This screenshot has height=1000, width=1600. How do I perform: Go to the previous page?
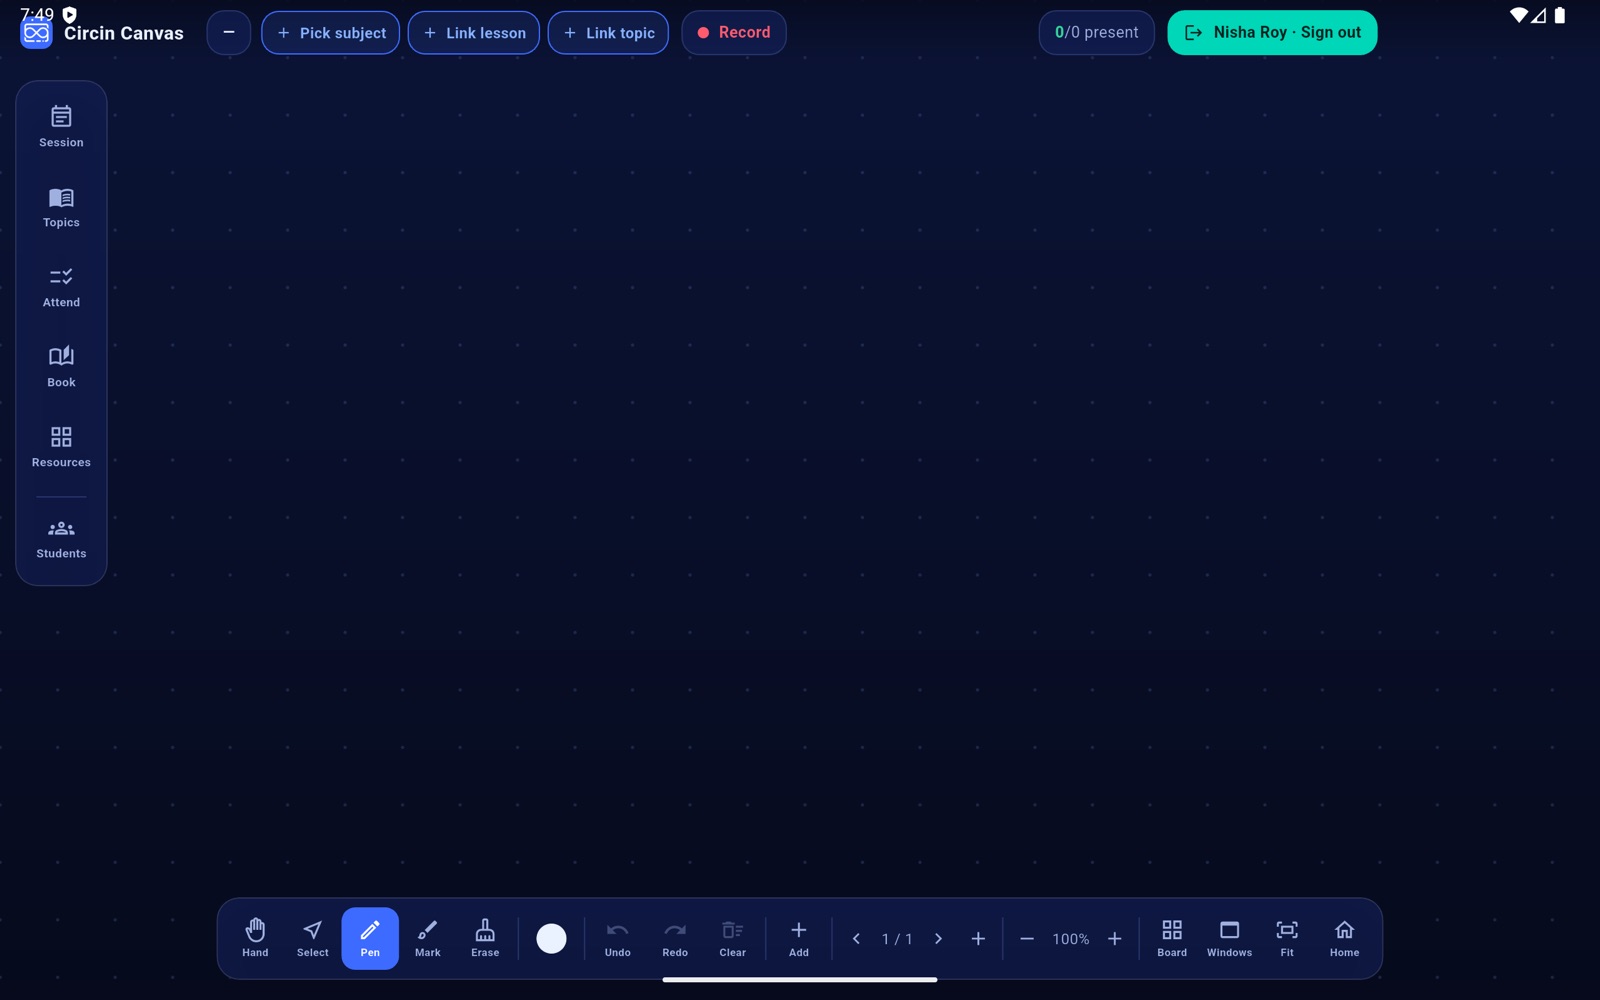pos(856,939)
